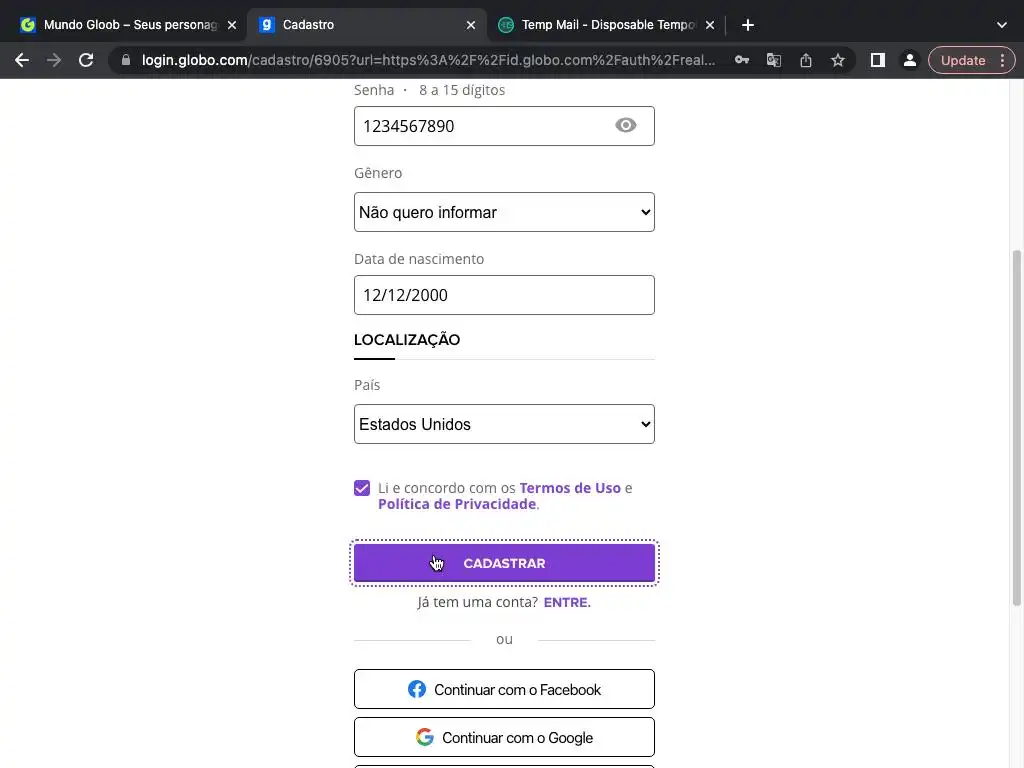Click the translate page icon
The height and width of the screenshot is (768, 1024).
click(774, 60)
